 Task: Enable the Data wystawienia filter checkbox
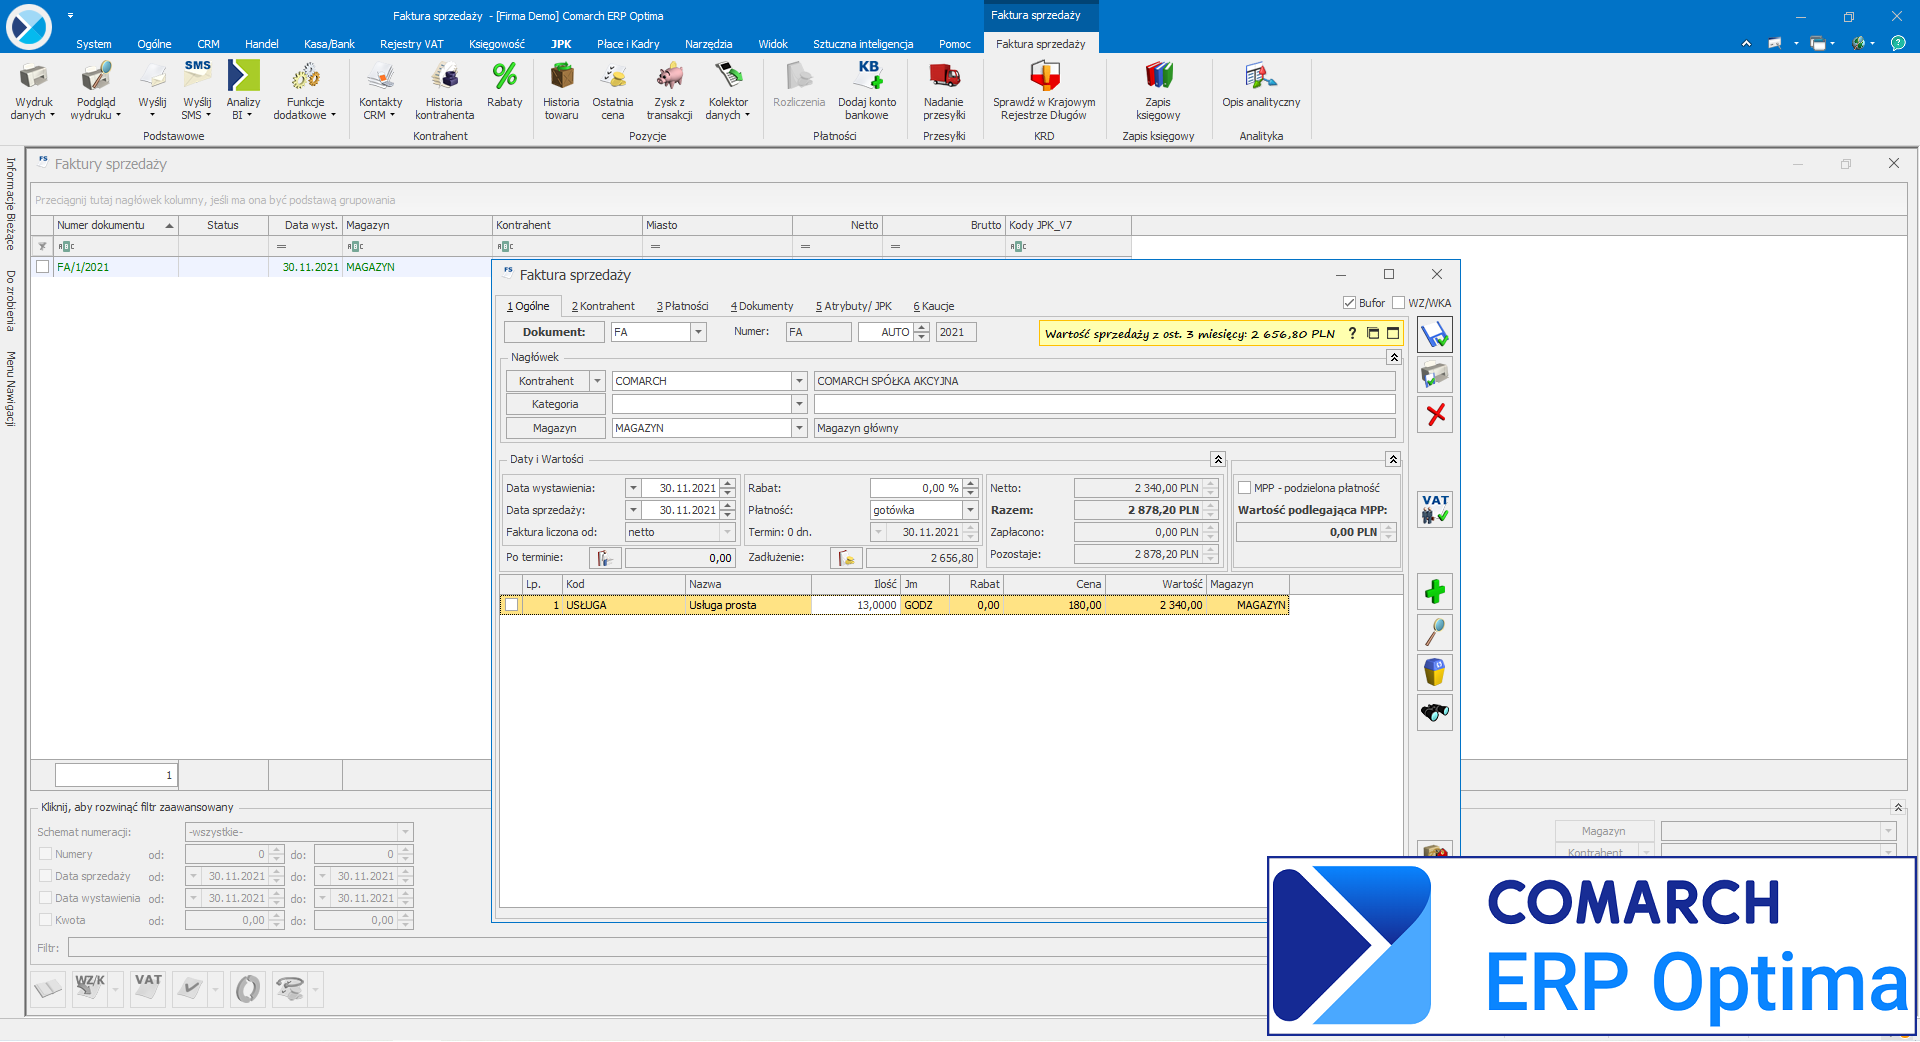pyautogui.click(x=45, y=898)
